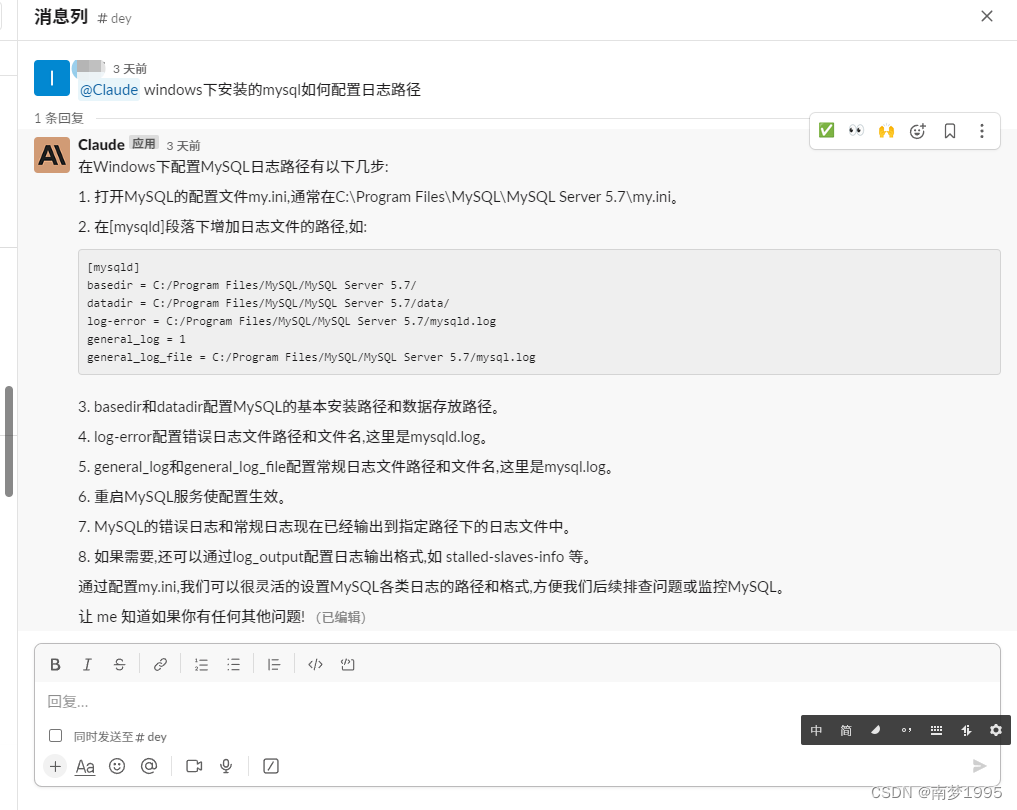The height and width of the screenshot is (810, 1017).
Task: Click the @Claude mention link
Action: click(109, 89)
